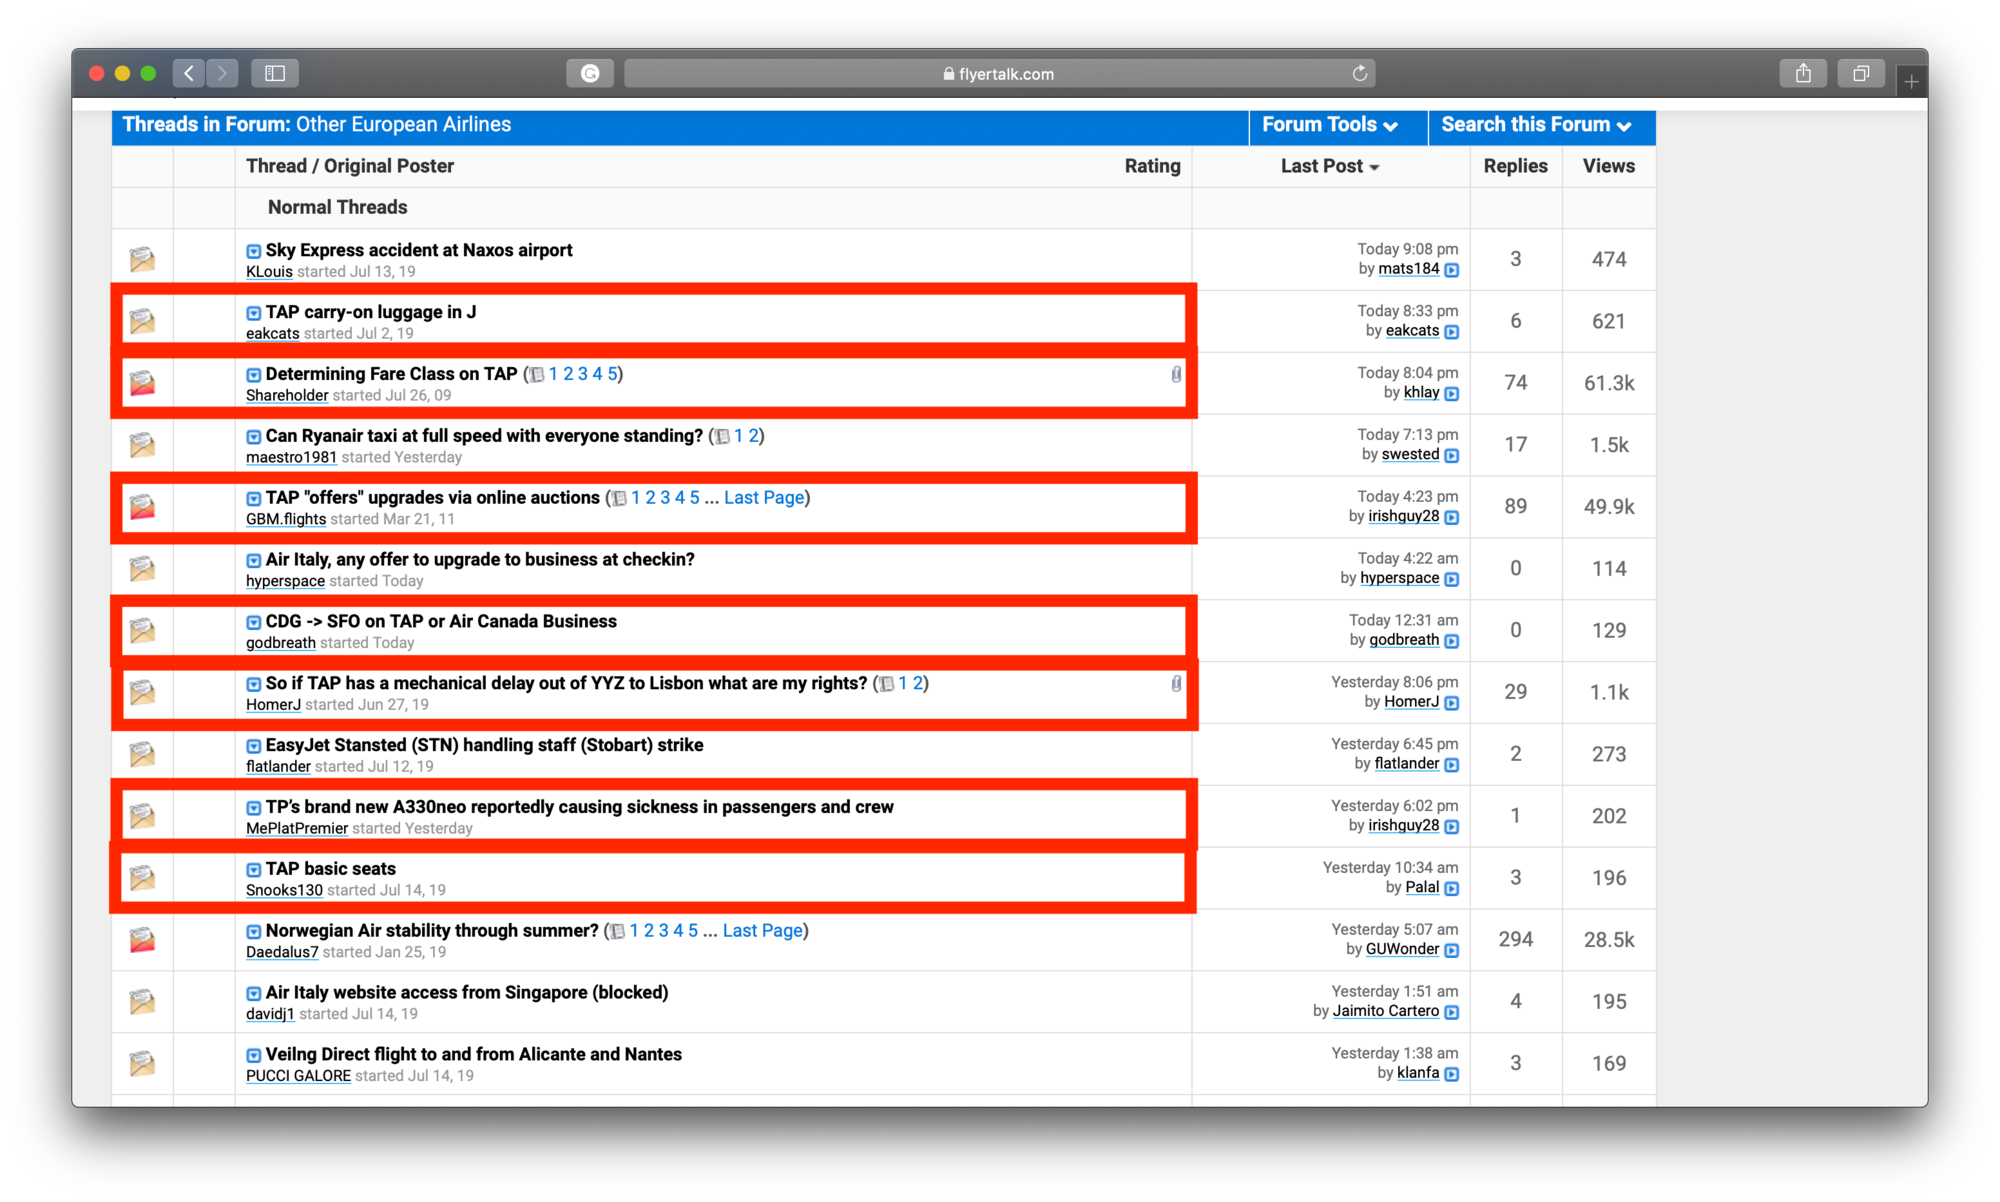Go forward with Safari's forward arrow
2000x1202 pixels.
pyautogui.click(x=222, y=73)
